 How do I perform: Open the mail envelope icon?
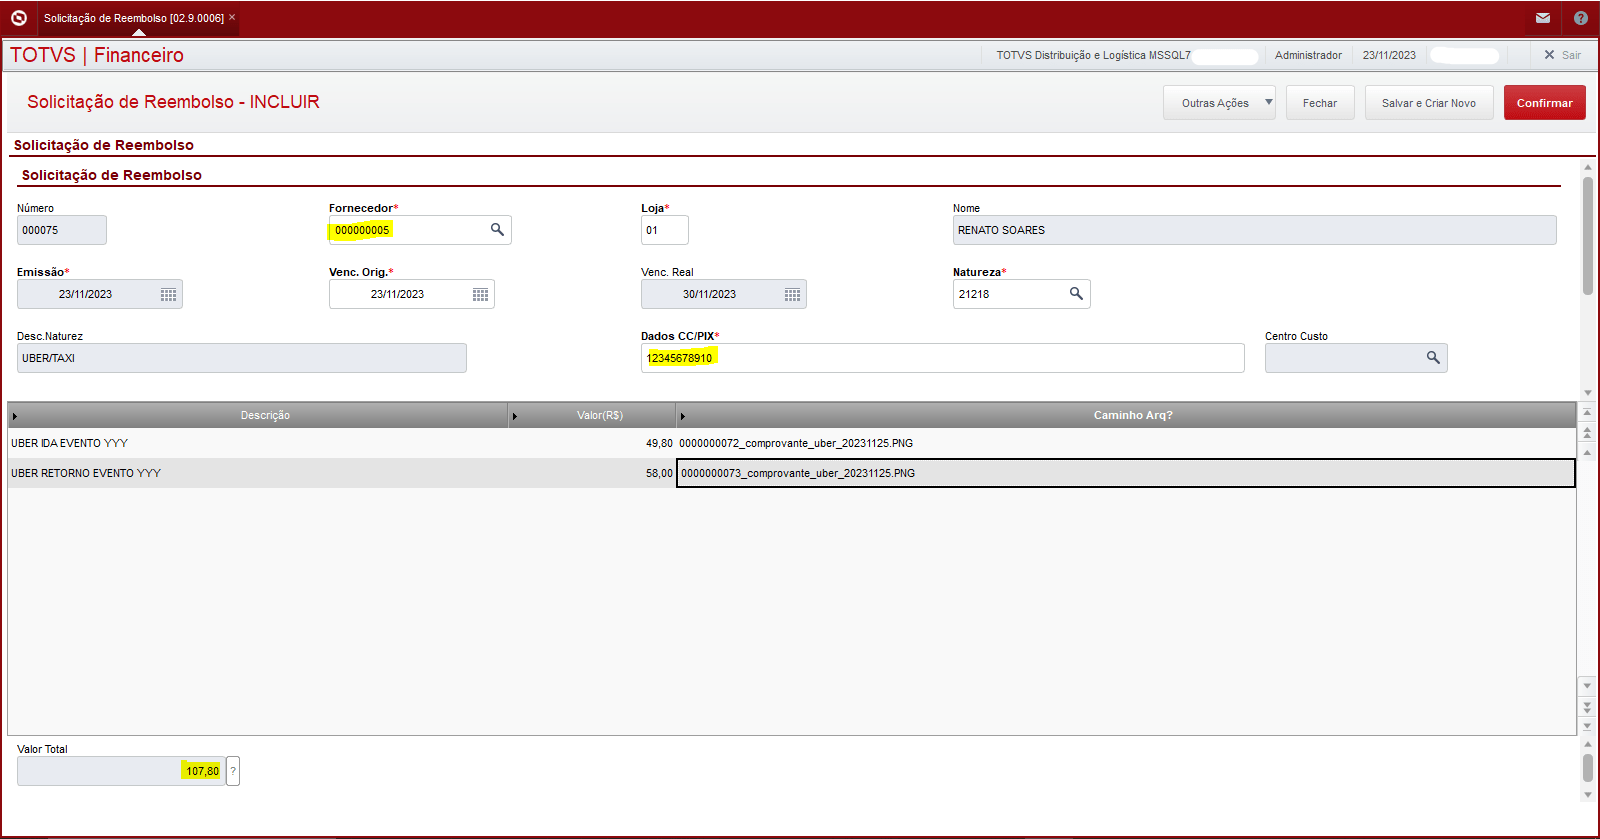1543,18
